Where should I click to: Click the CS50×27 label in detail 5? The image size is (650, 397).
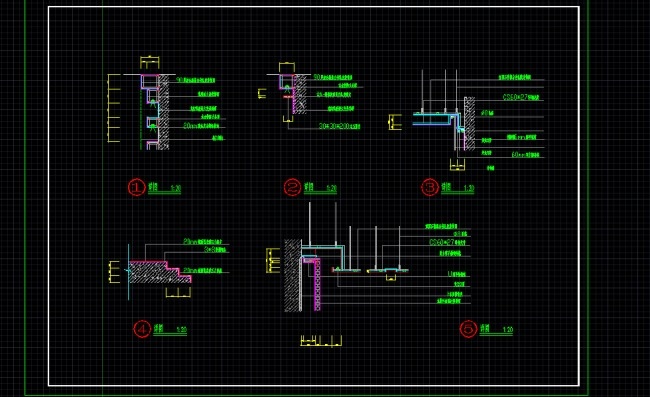point(447,242)
